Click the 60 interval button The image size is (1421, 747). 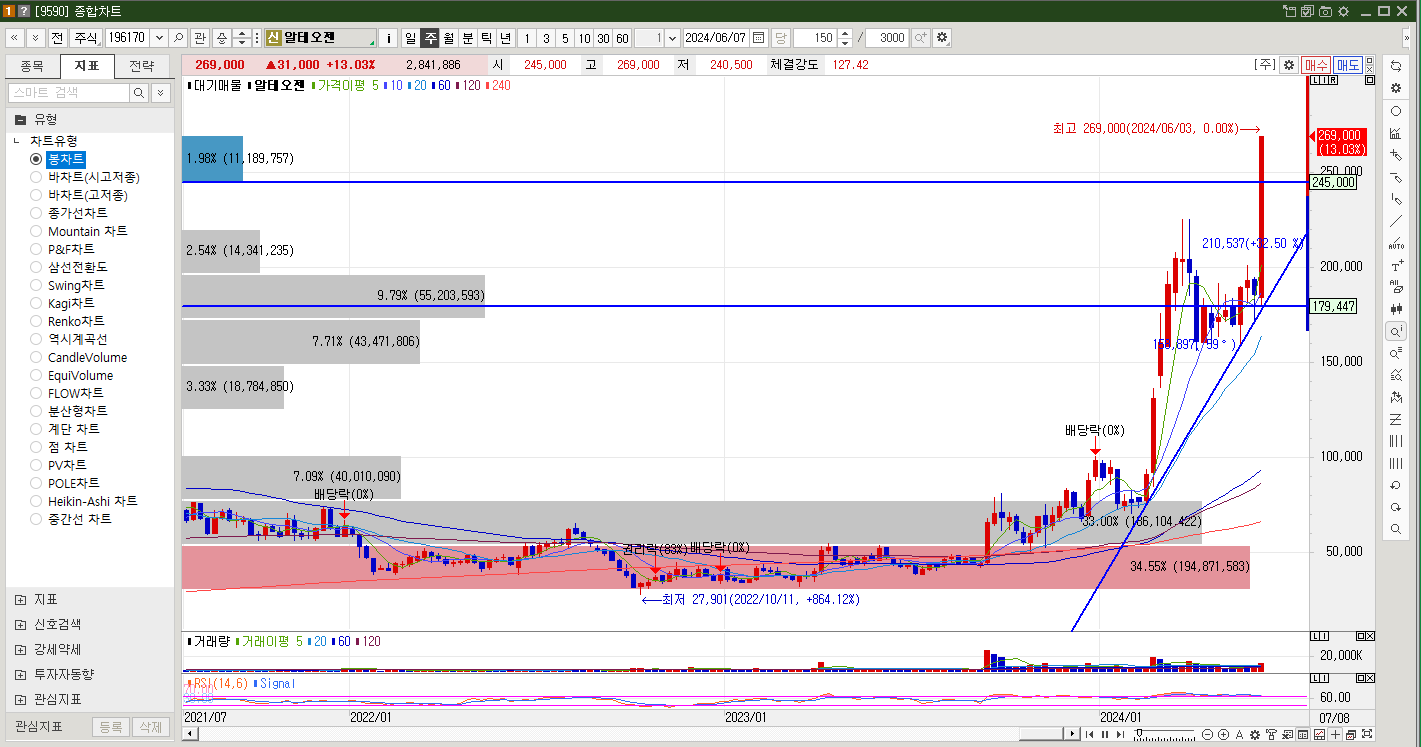point(622,38)
